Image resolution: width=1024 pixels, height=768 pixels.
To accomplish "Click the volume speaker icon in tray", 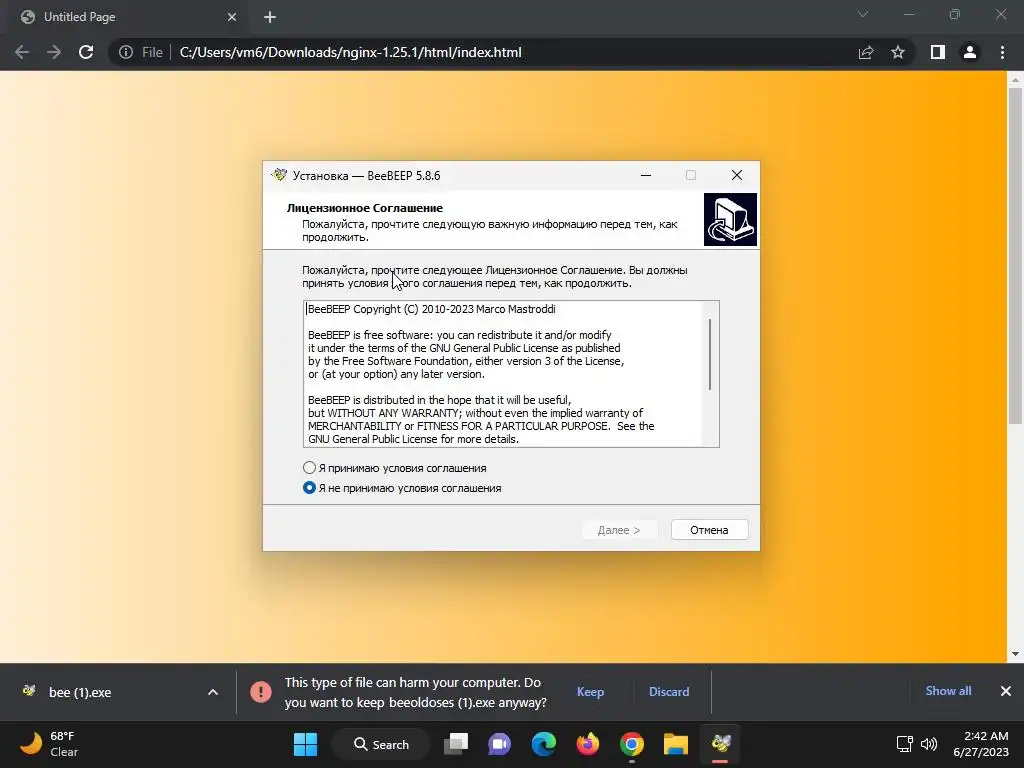I will click(929, 744).
